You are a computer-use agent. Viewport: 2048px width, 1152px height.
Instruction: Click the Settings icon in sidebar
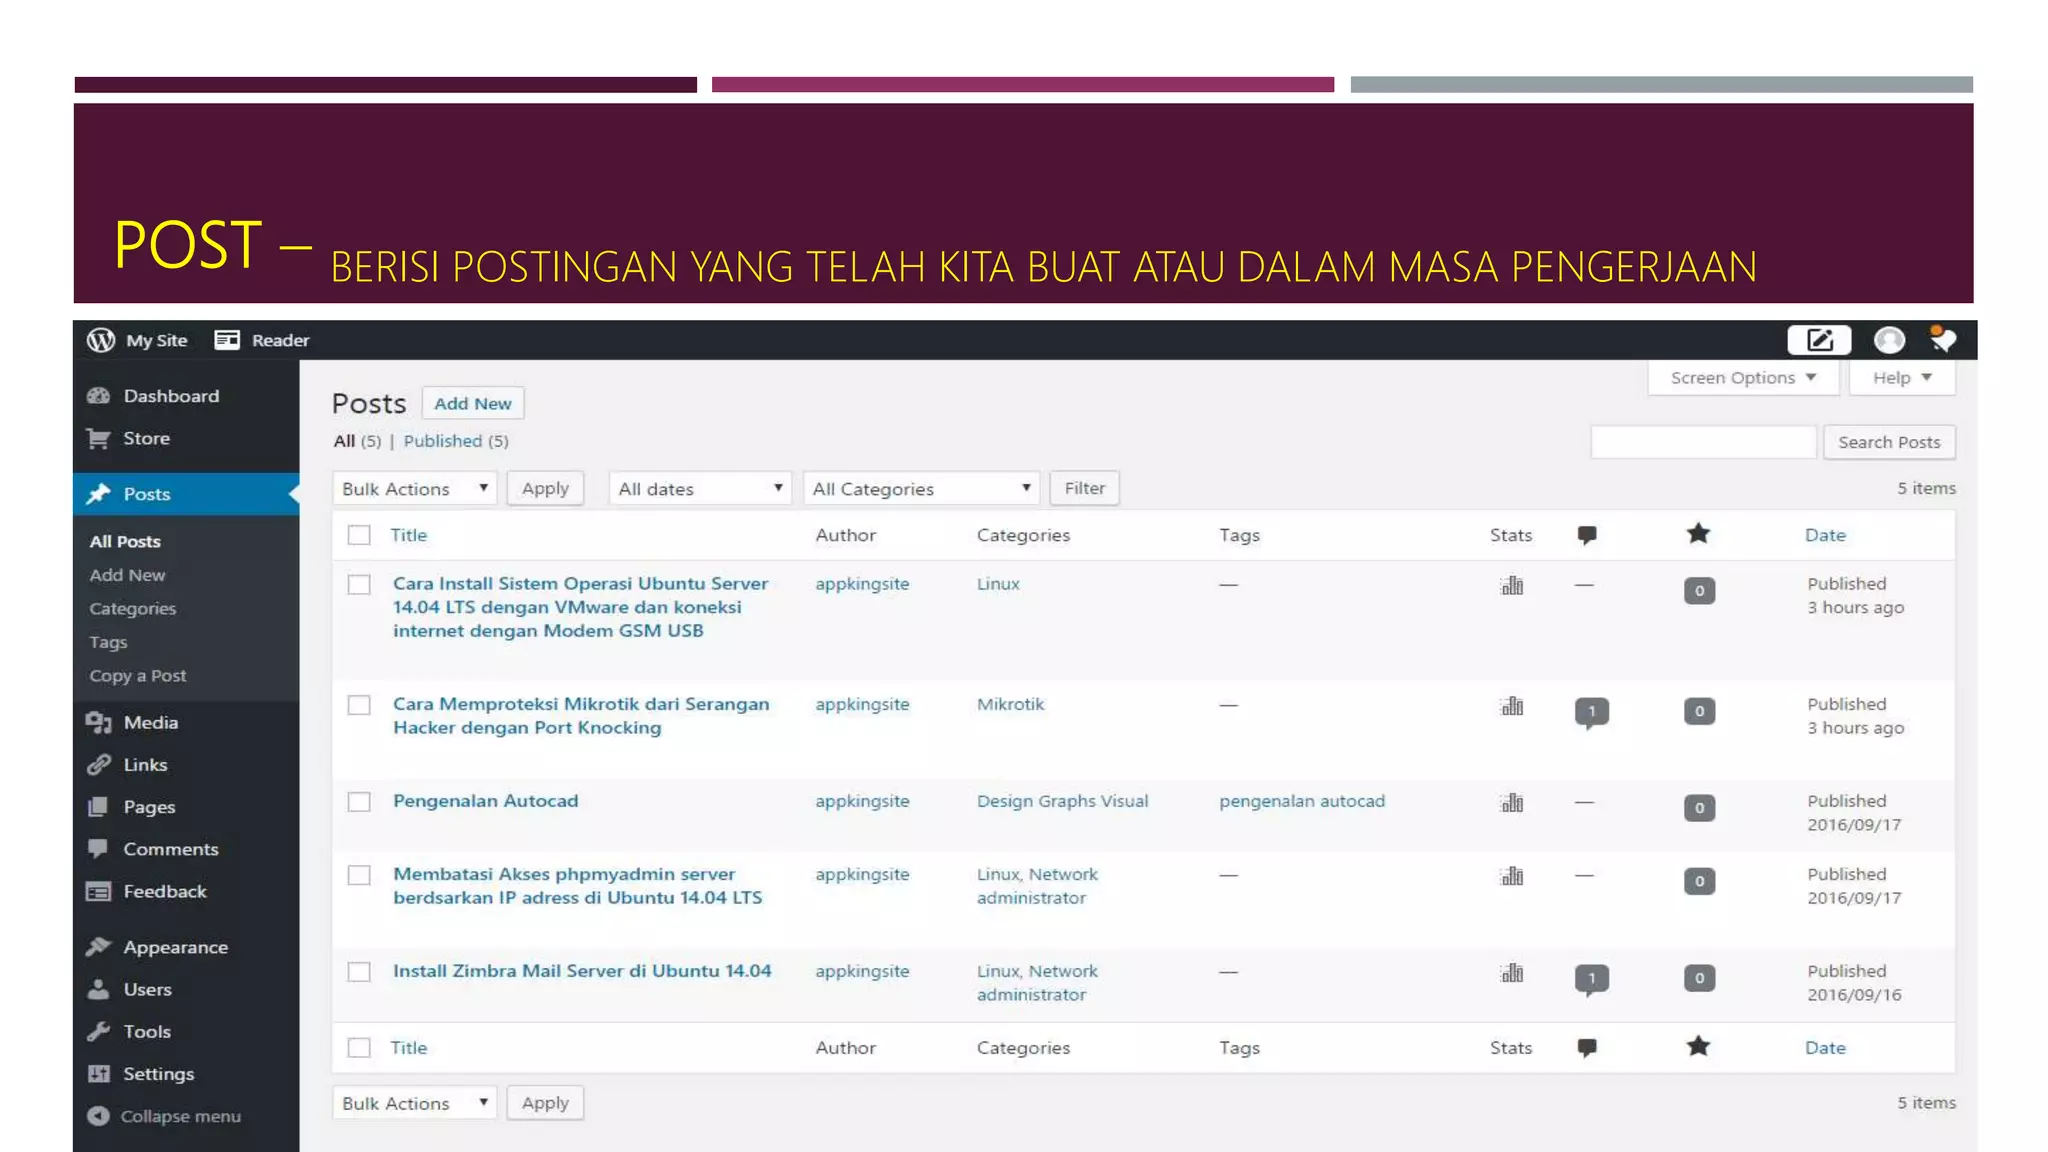click(98, 1074)
